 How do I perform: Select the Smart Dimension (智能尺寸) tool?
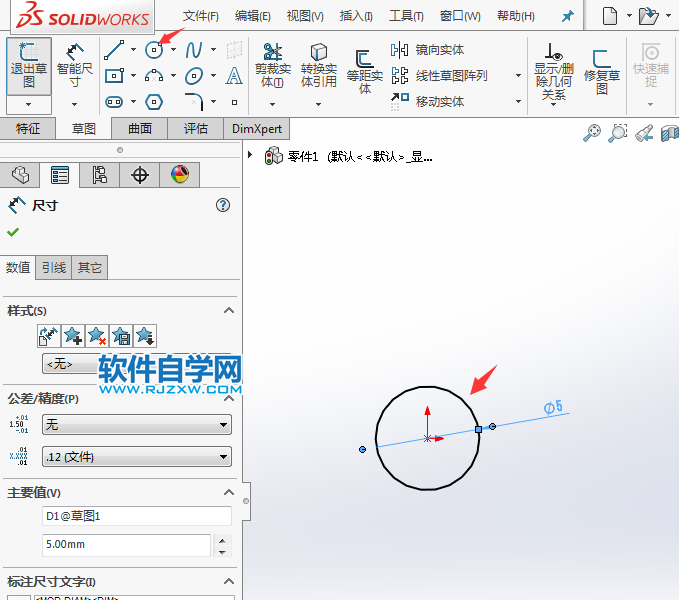tap(75, 65)
